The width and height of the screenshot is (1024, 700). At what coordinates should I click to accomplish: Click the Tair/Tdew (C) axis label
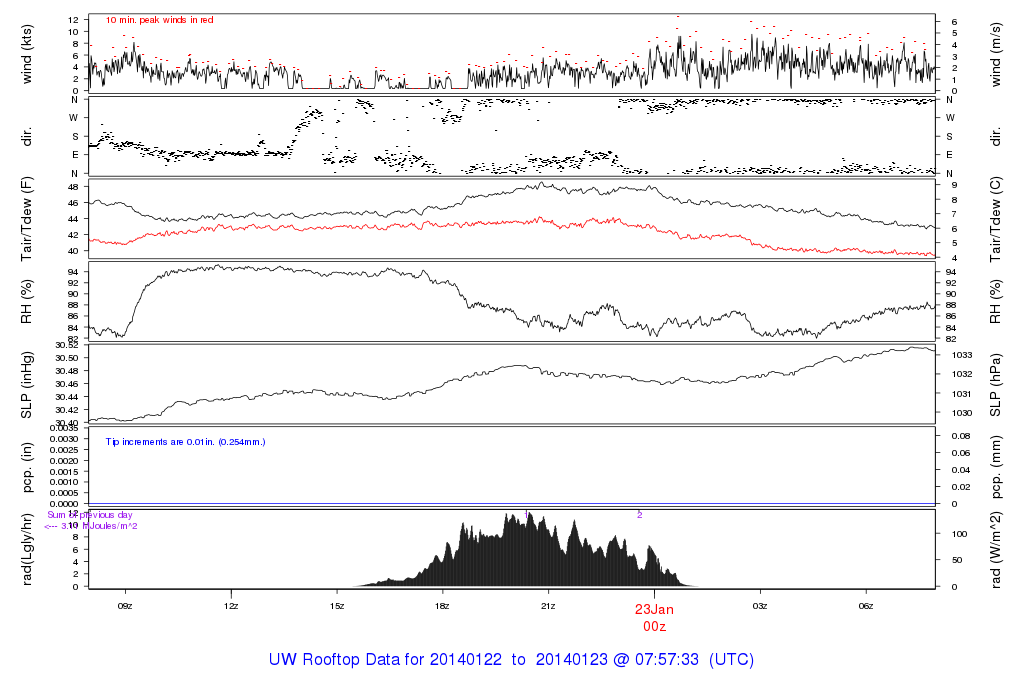click(x=996, y=219)
